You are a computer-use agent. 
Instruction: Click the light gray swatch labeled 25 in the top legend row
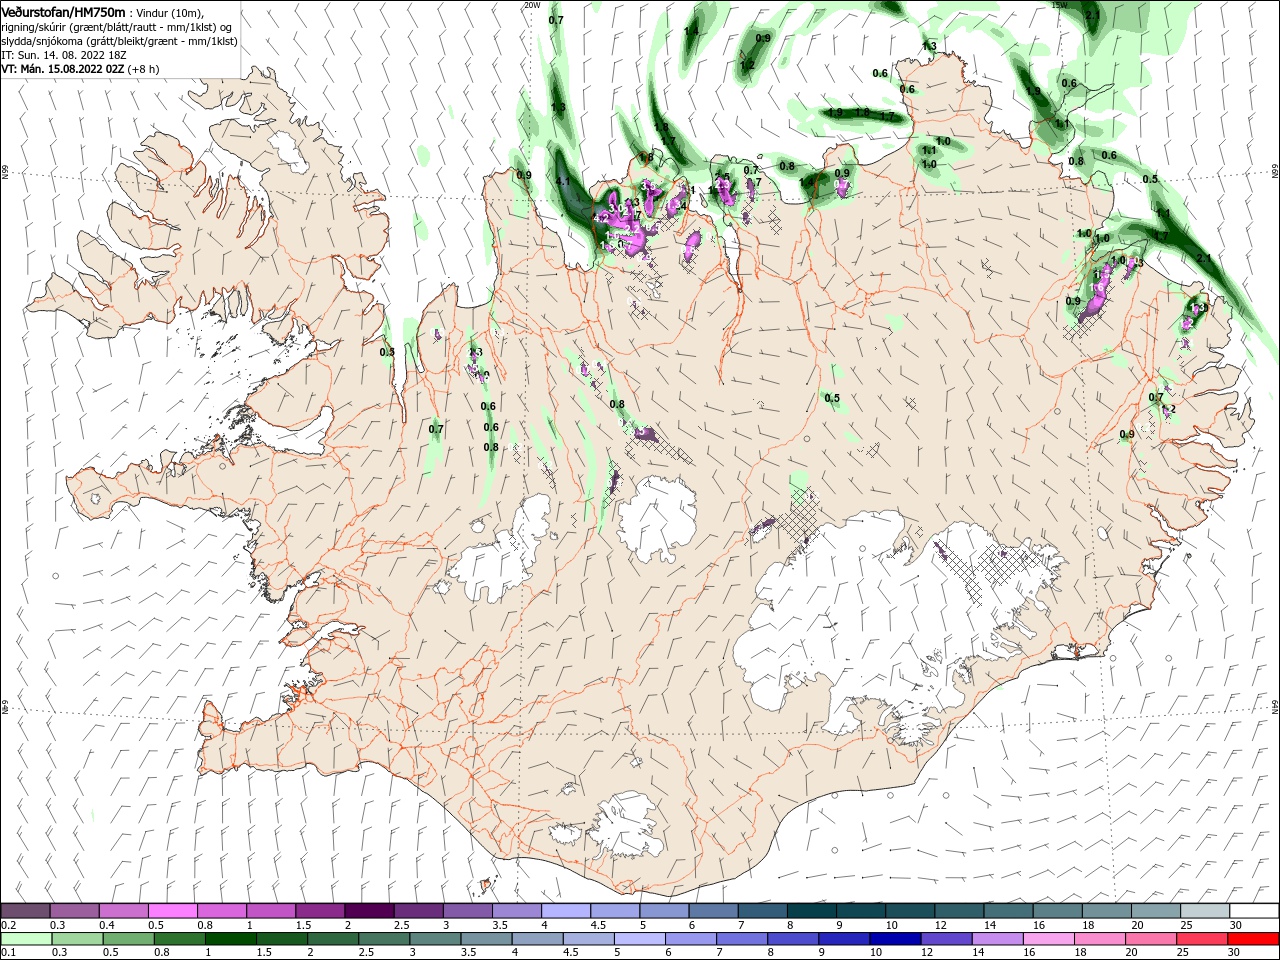[x=1206, y=911]
